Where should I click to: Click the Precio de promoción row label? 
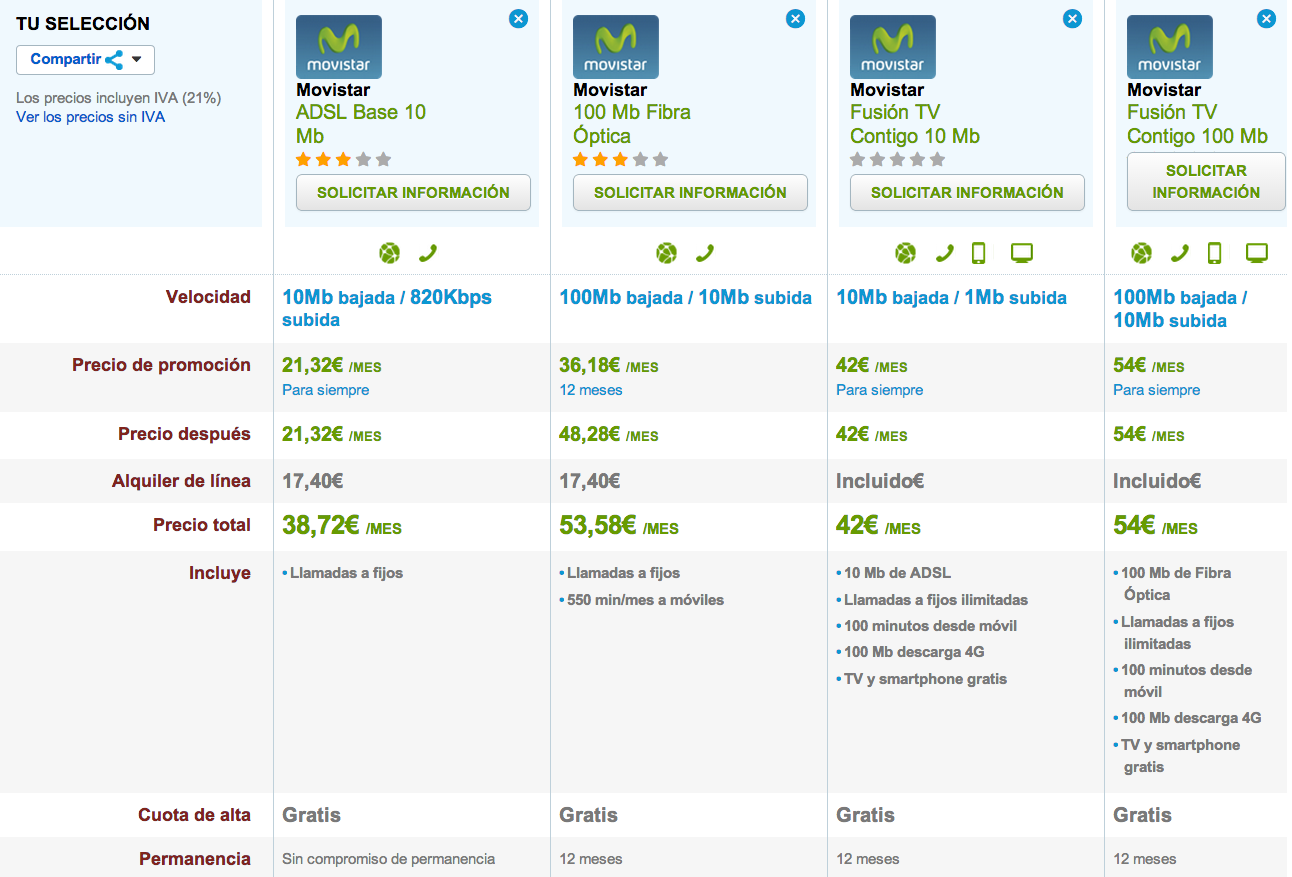161,365
